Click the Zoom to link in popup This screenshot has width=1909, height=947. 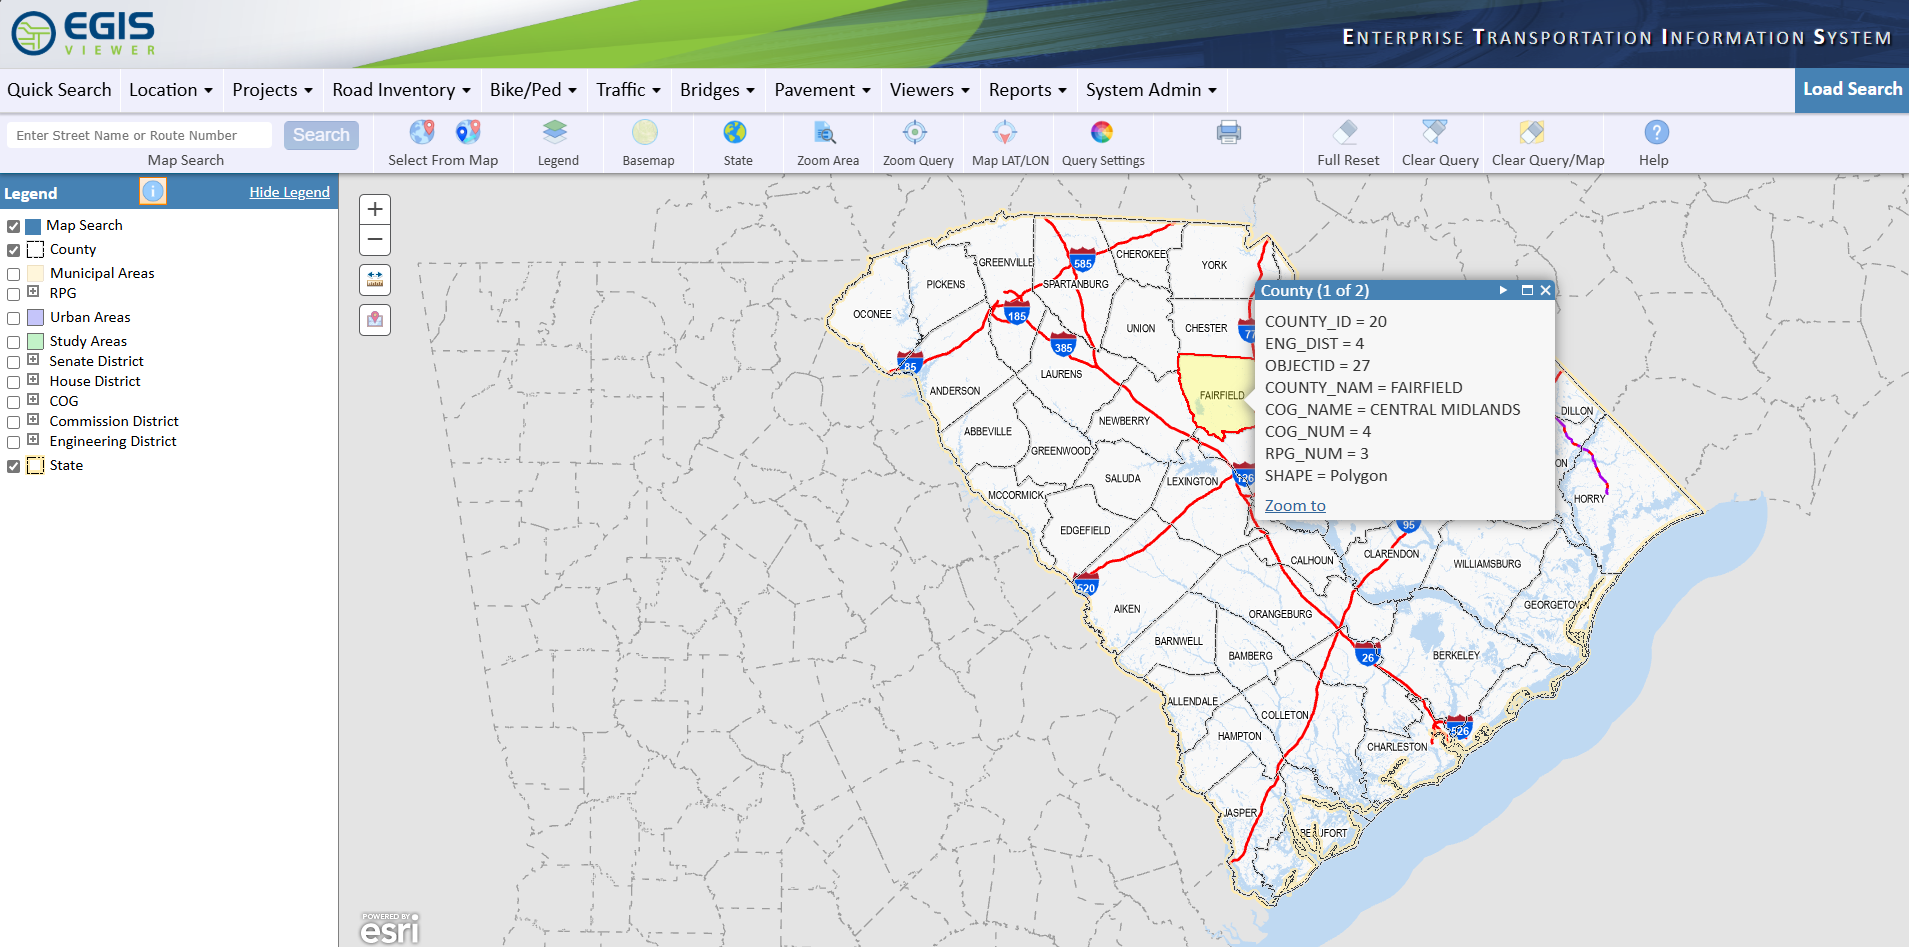(1295, 506)
